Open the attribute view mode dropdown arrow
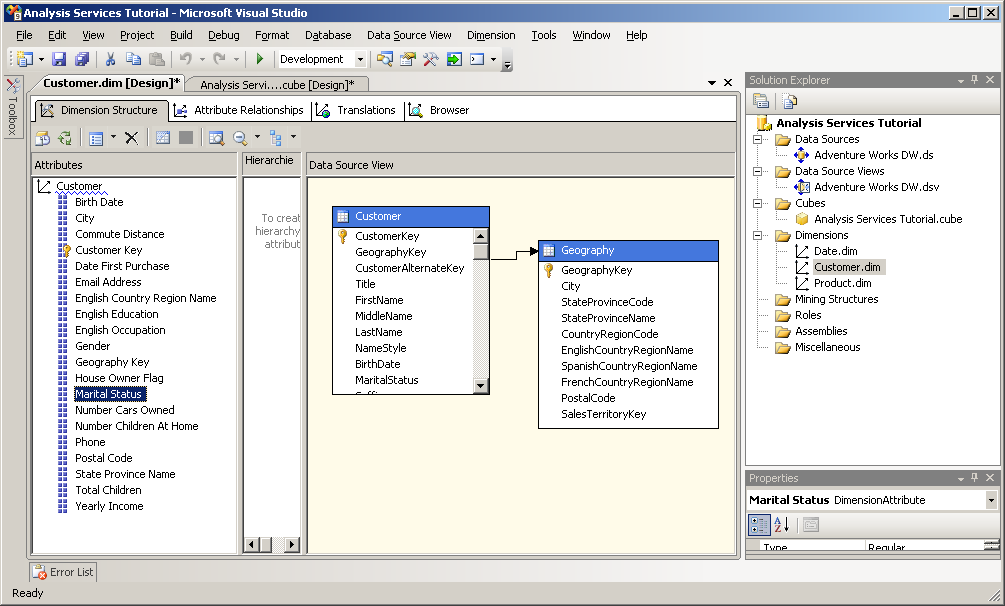 (x=113, y=137)
